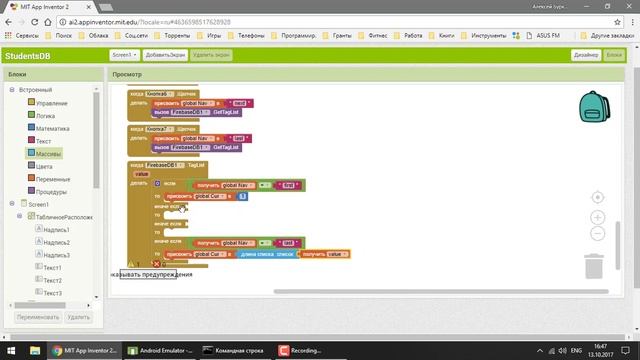Screen dimensions: 640x360
Task: Switch to Дизайнер view
Action: pos(586,55)
